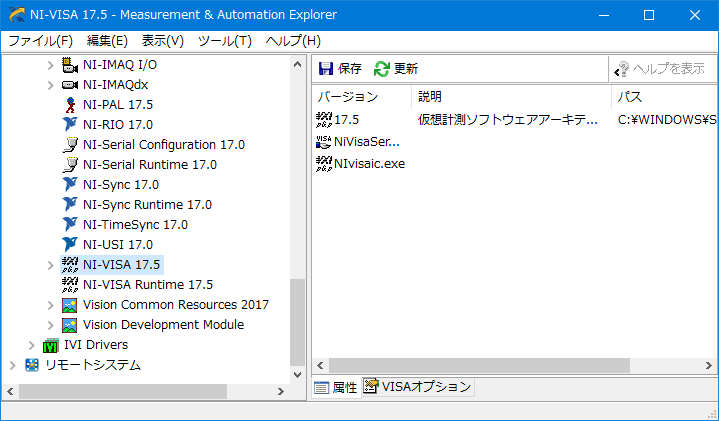Click the 更新 button label

406,69
